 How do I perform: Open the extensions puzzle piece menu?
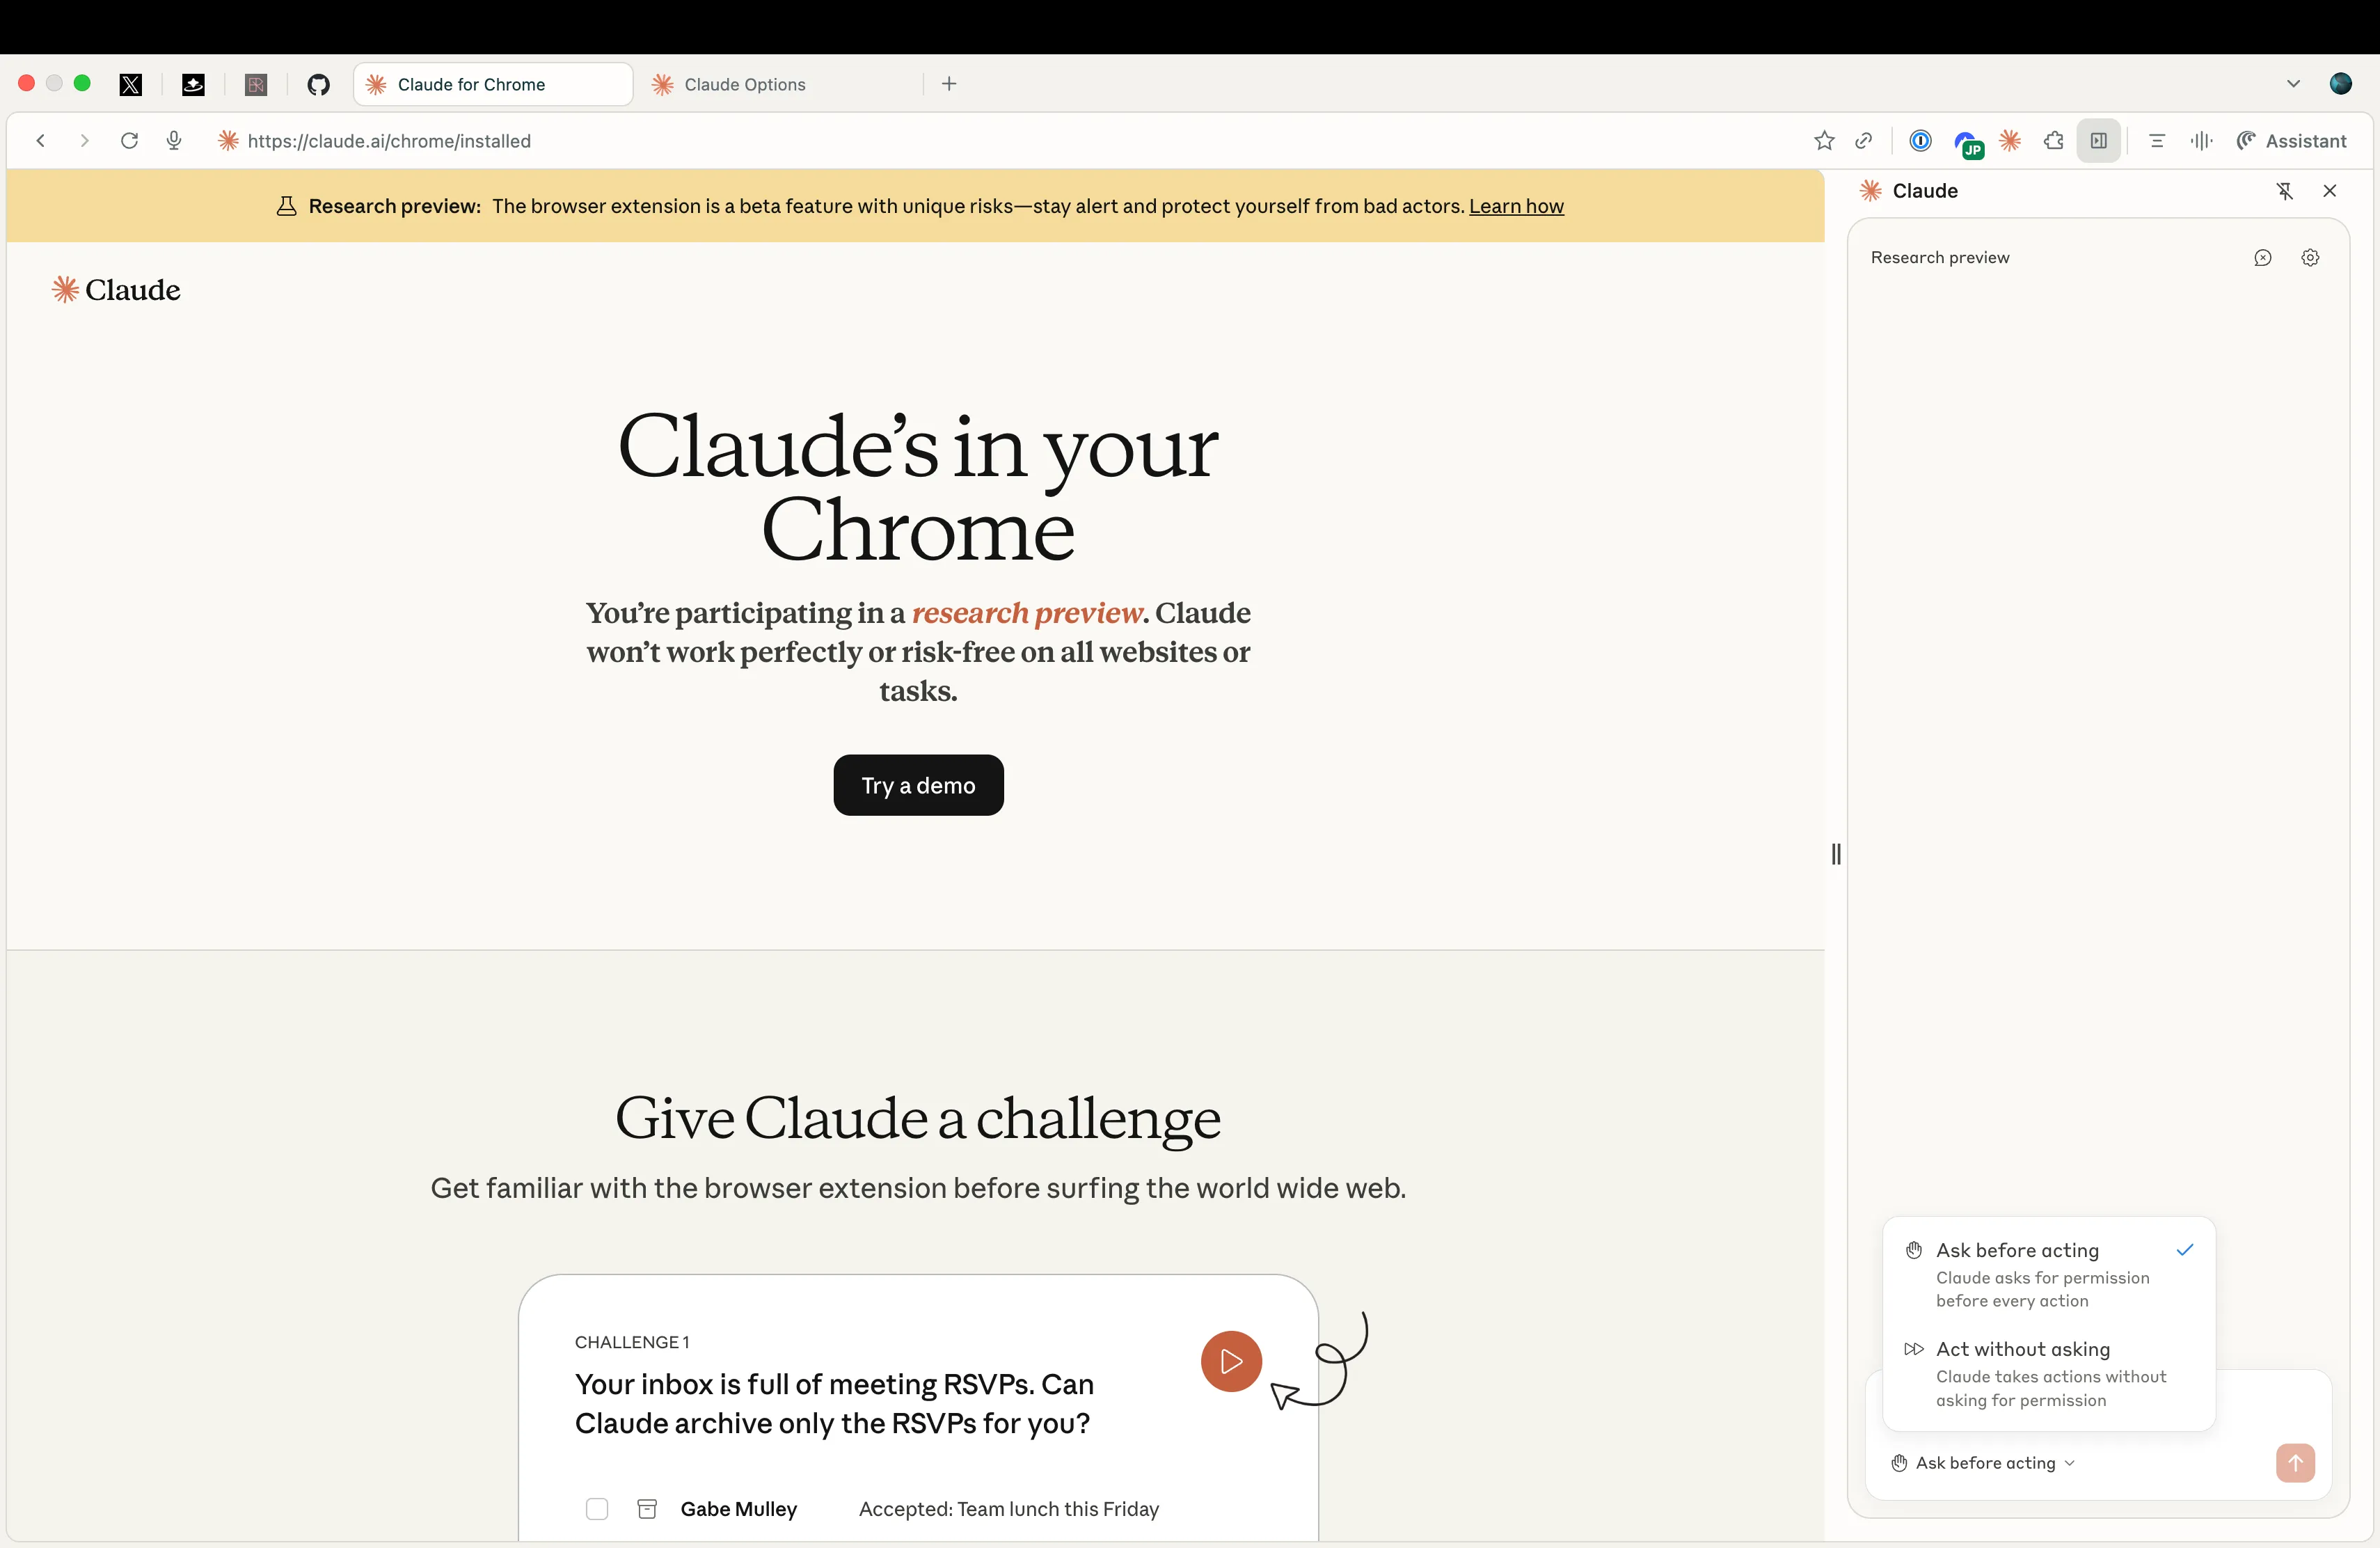click(x=2054, y=141)
